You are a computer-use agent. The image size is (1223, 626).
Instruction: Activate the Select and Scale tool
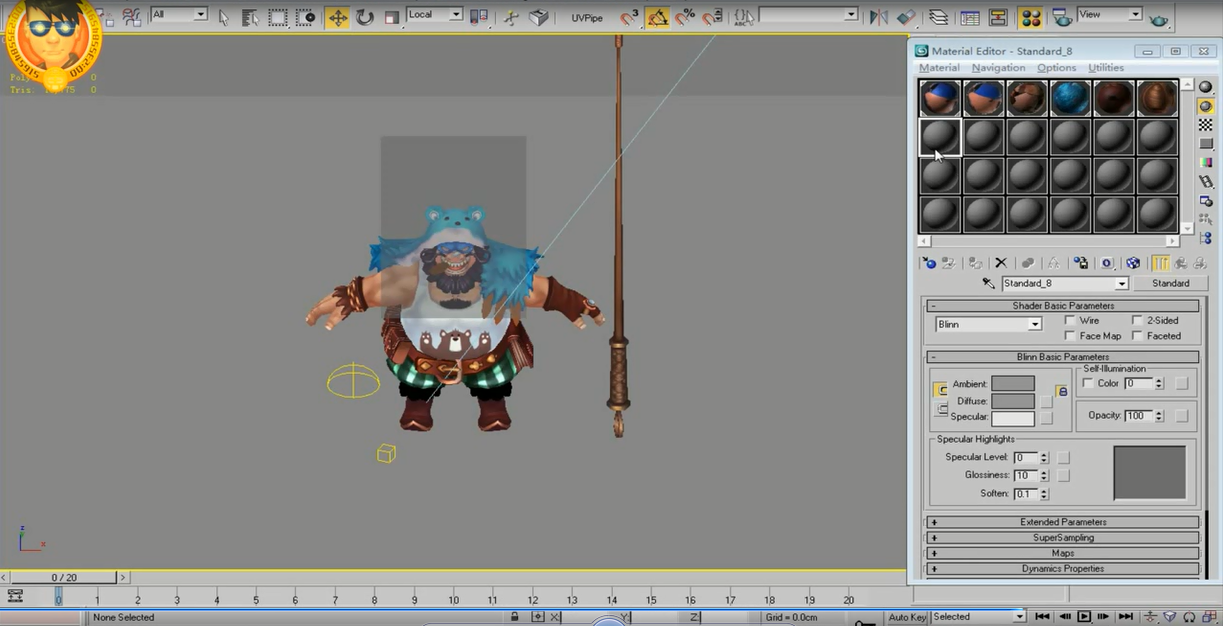[x=392, y=17]
